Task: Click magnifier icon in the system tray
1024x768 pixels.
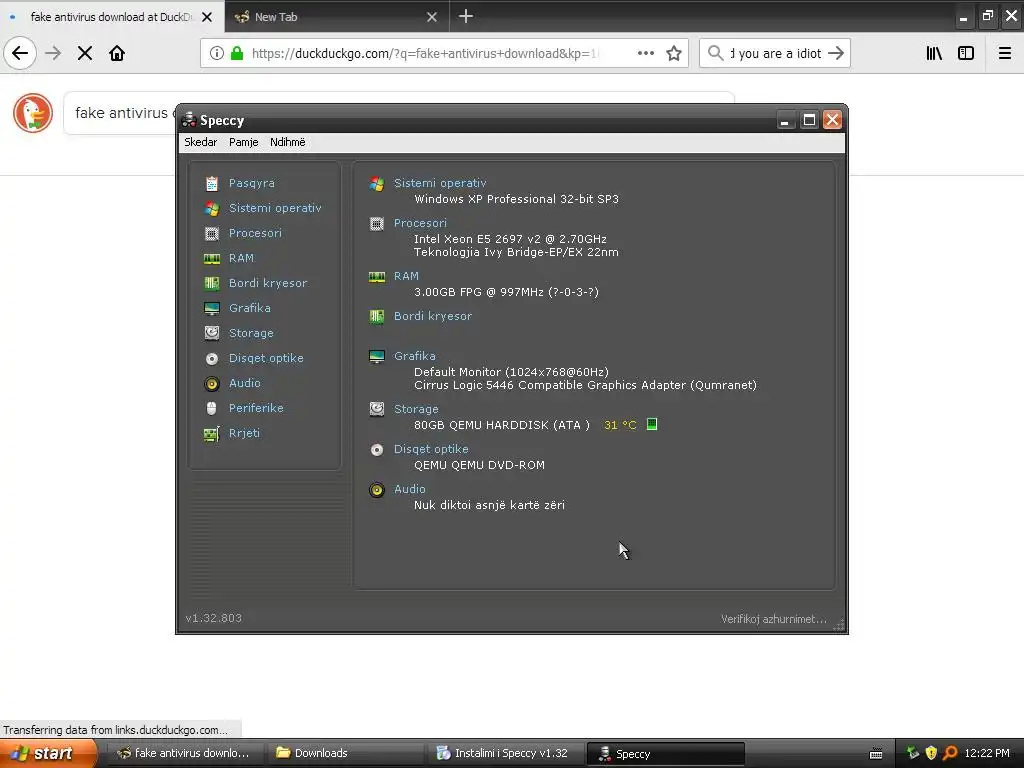Action: (x=950, y=753)
